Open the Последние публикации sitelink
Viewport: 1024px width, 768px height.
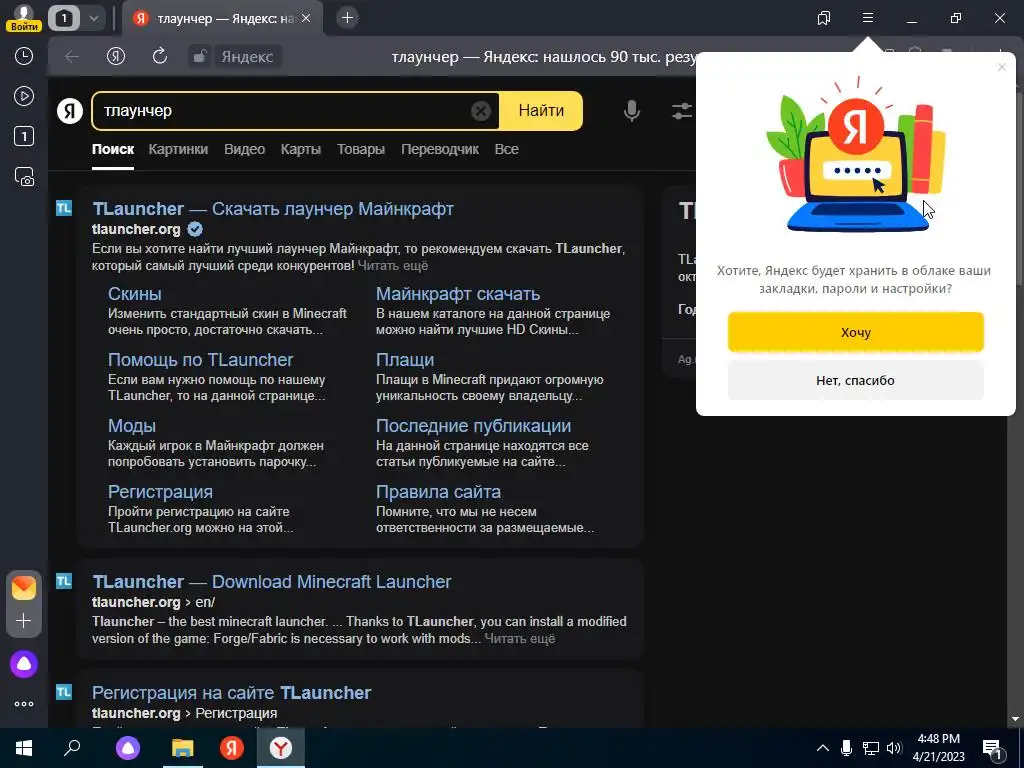point(473,426)
